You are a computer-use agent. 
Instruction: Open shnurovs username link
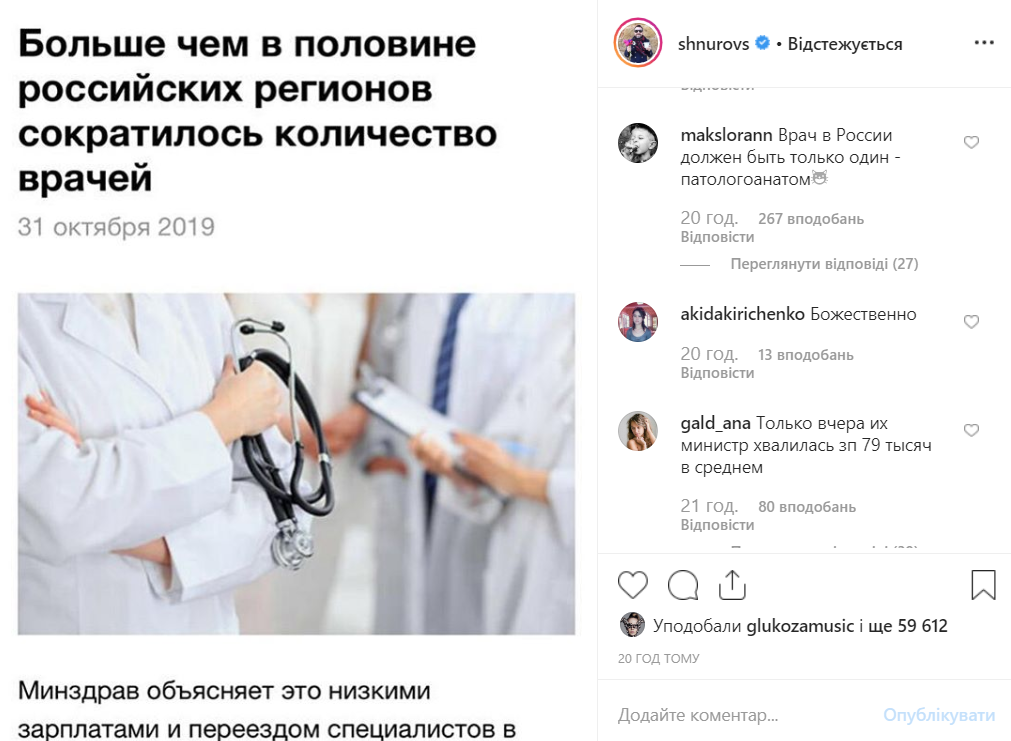point(713,44)
